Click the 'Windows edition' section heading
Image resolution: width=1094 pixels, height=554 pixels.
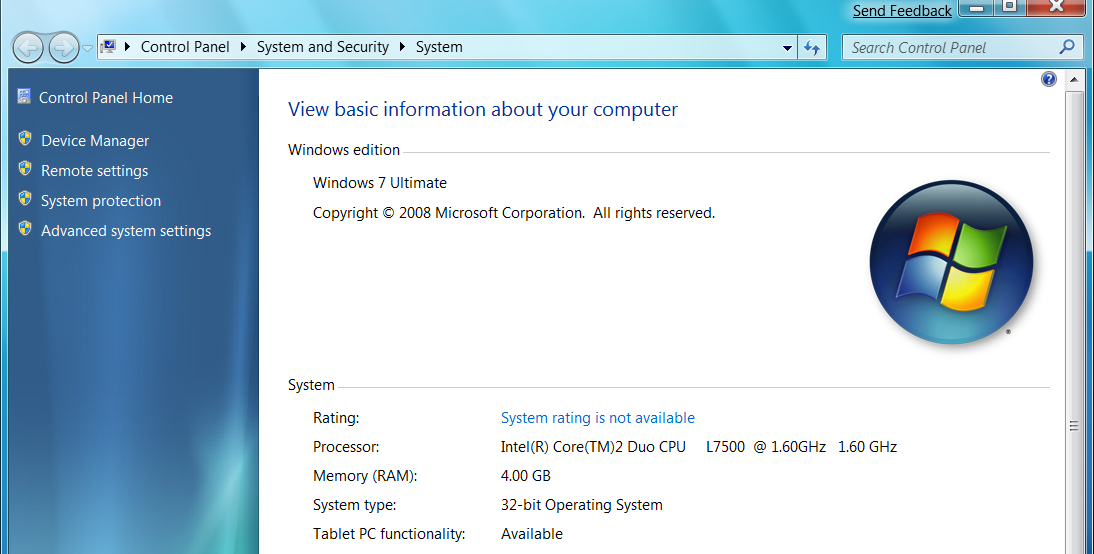344,149
